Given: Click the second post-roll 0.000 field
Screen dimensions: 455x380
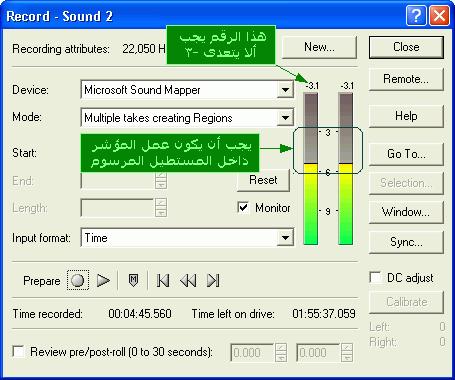Looking at the screenshot, I should pyautogui.click(x=318, y=352).
